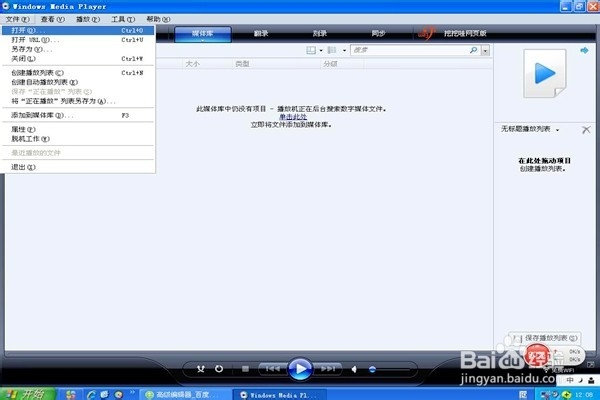This screenshot has height=400, width=600.
Task: Open the 查看 menu
Action: pyautogui.click(x=52, y=19)
